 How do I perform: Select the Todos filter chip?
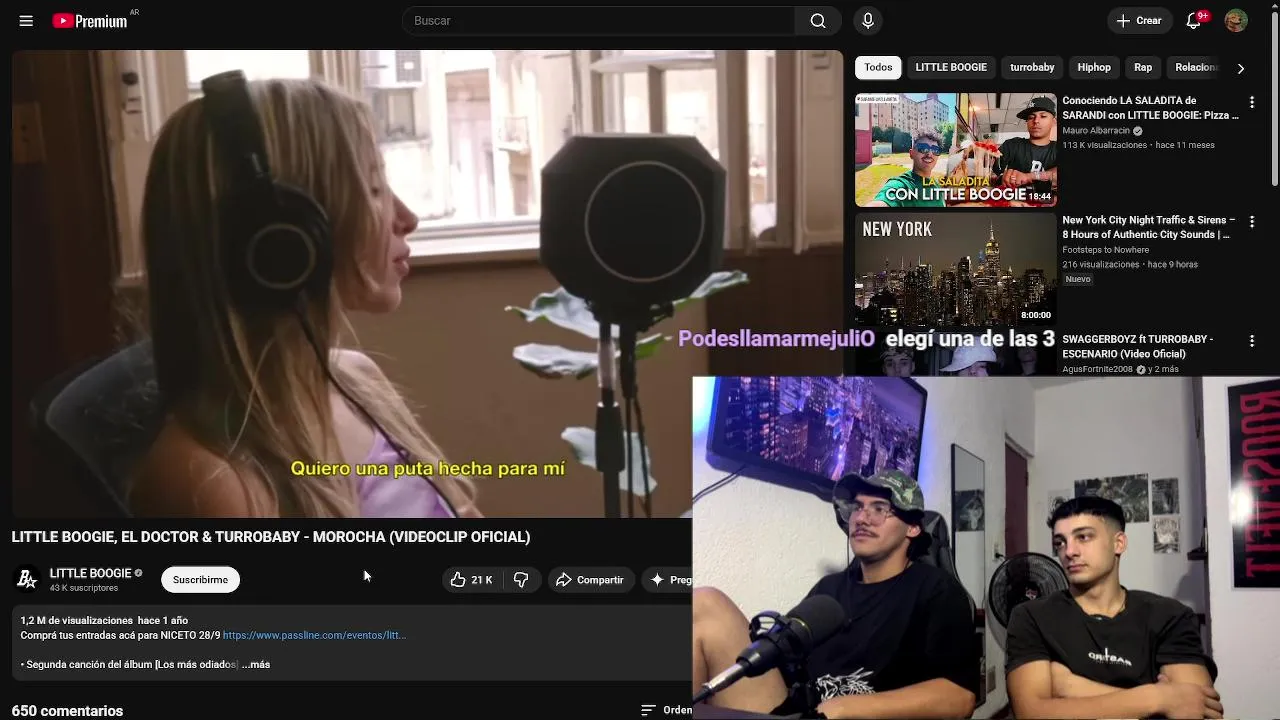(878, 67)
